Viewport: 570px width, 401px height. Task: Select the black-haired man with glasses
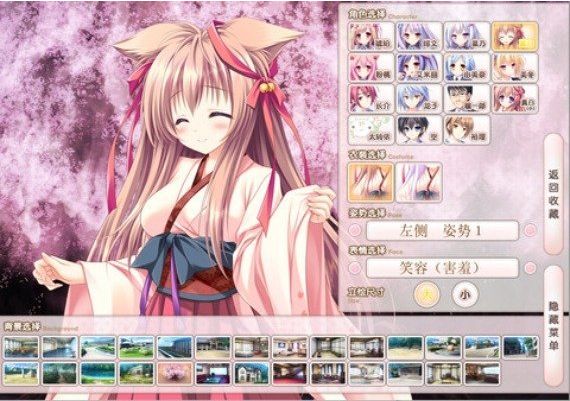point(467,99)
